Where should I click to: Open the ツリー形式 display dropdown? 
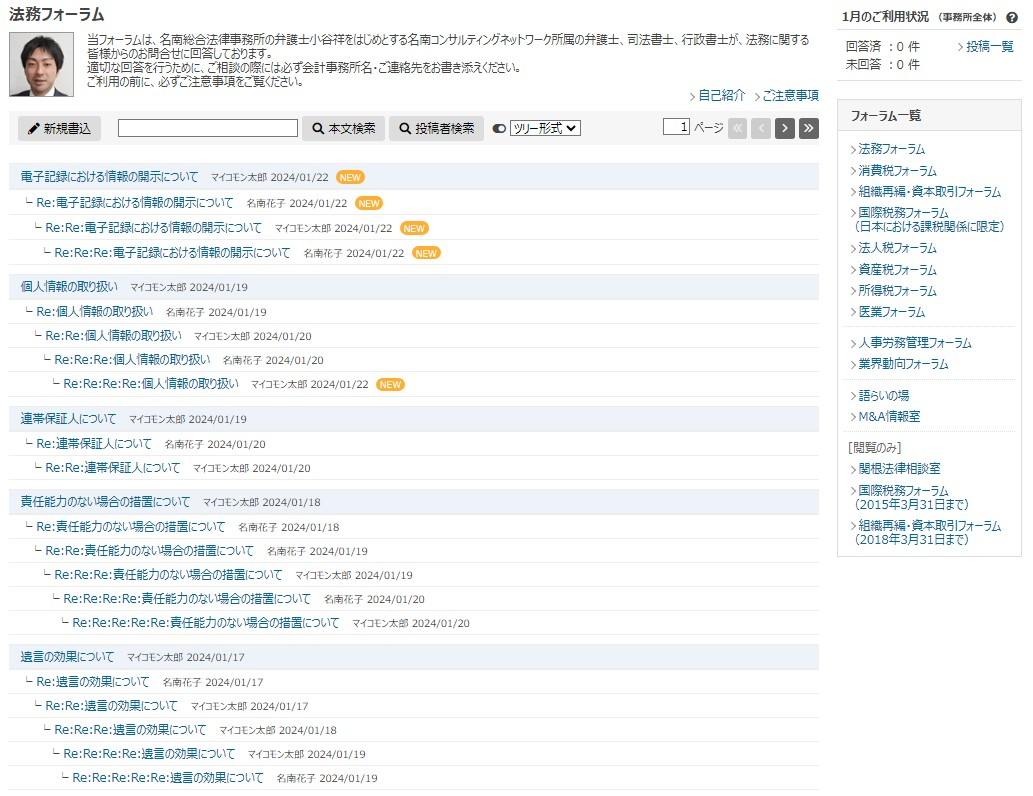545,128
